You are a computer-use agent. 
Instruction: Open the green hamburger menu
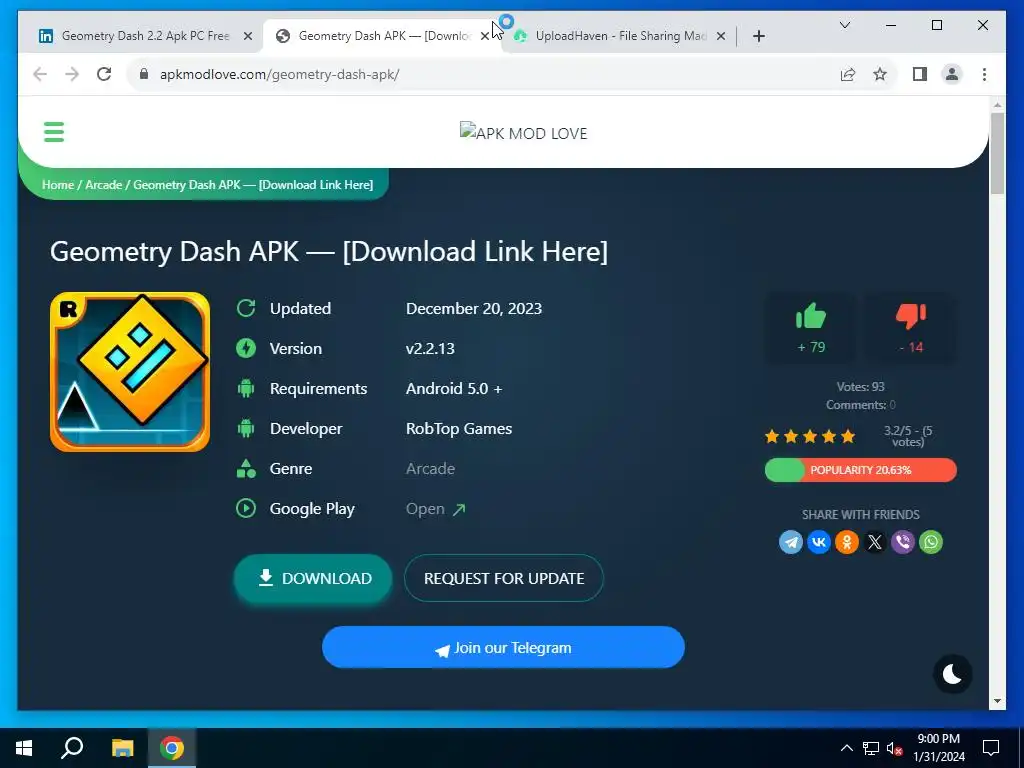(54, 132)
